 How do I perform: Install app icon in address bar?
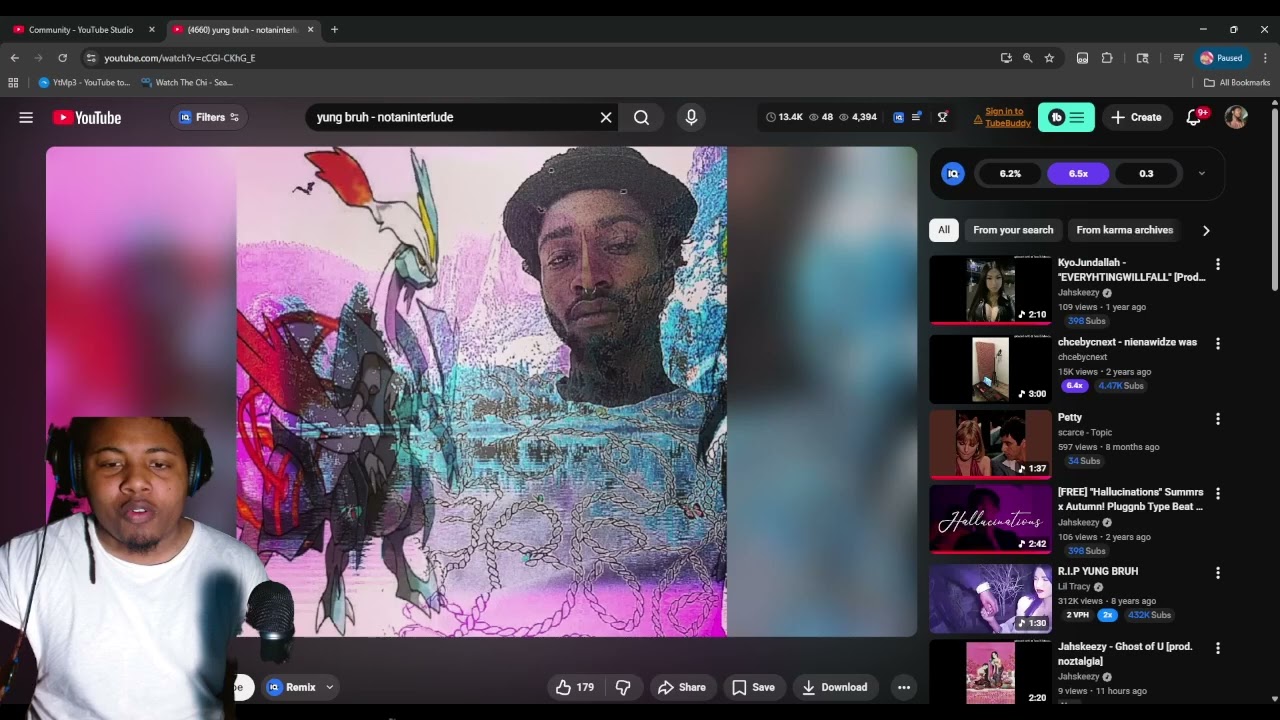1006,58
